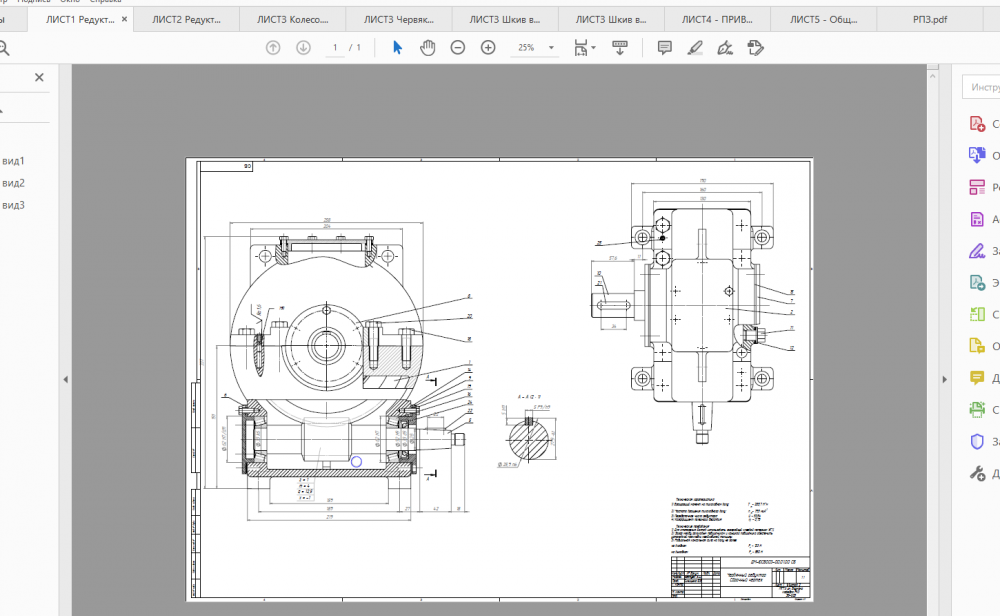1000x616 pixels.
Task: Open the Protect shield tool
Action: pyautogui.click(x=977, y=441)
